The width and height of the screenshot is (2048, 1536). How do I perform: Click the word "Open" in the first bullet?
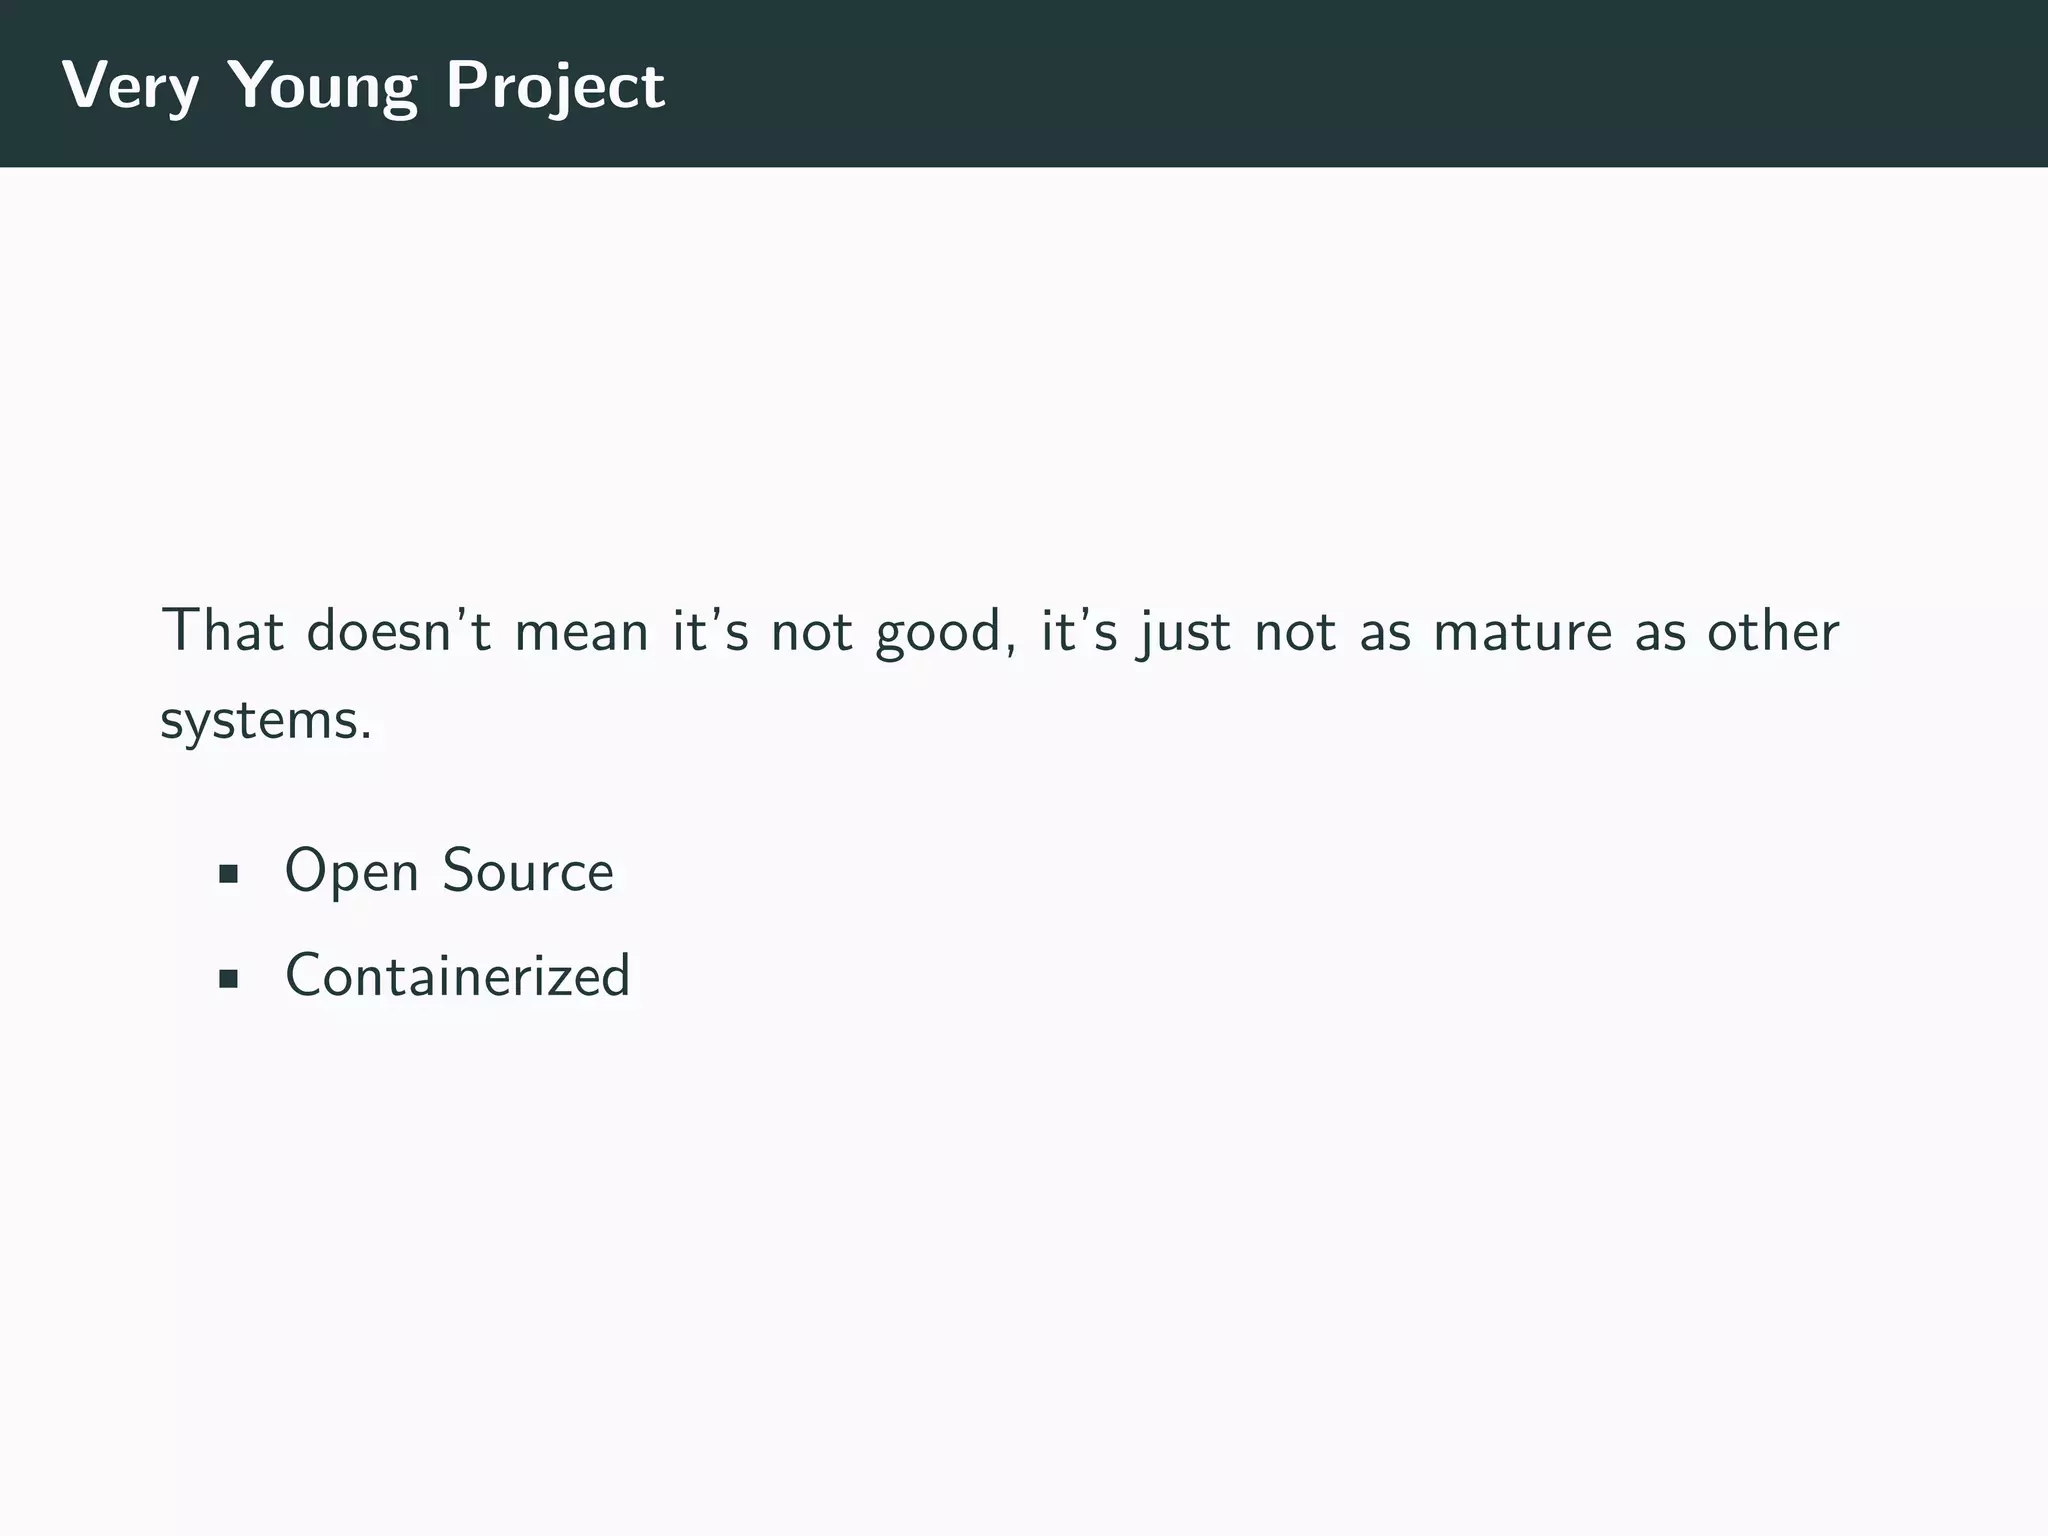pyautogui.click(x=351, y=871)
